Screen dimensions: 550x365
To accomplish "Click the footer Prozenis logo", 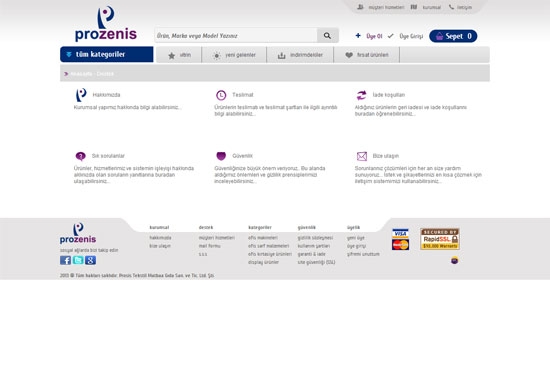I will 78,233.
